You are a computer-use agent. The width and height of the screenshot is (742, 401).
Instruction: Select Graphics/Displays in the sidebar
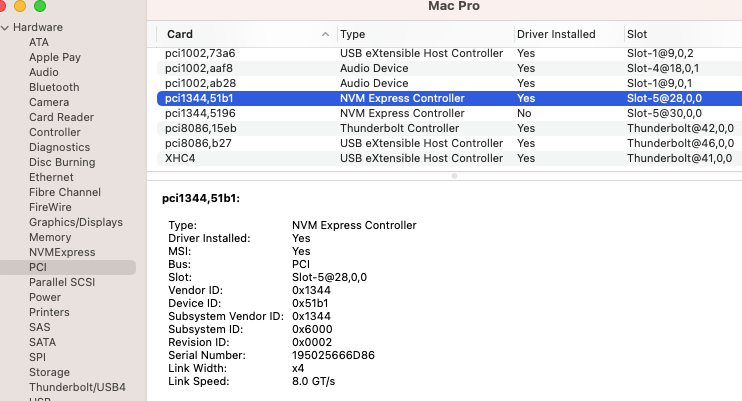76,222
